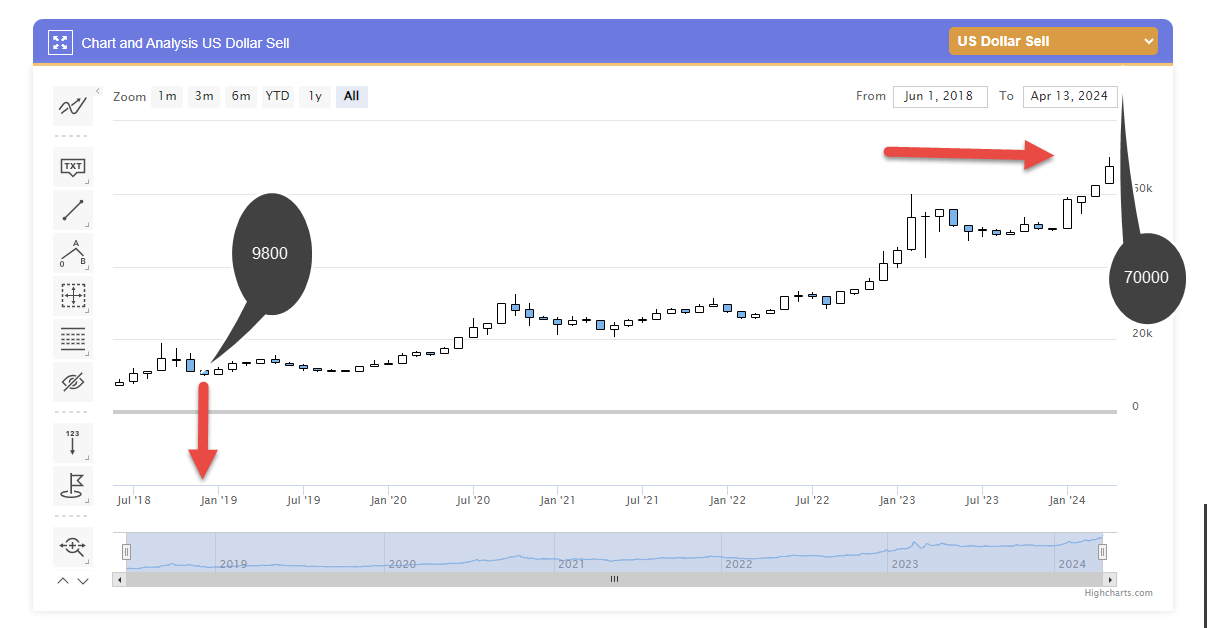Click the horizontal scrollbar thumb grip
The height and width of the screenshot is (628, 1207).
pyautogui.click(x=615, y=579)
